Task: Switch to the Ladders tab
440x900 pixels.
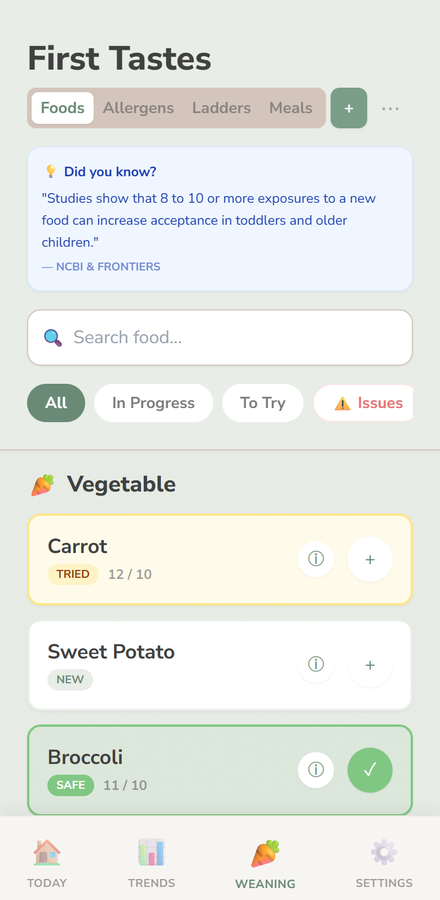Action: tap(221, 108)
